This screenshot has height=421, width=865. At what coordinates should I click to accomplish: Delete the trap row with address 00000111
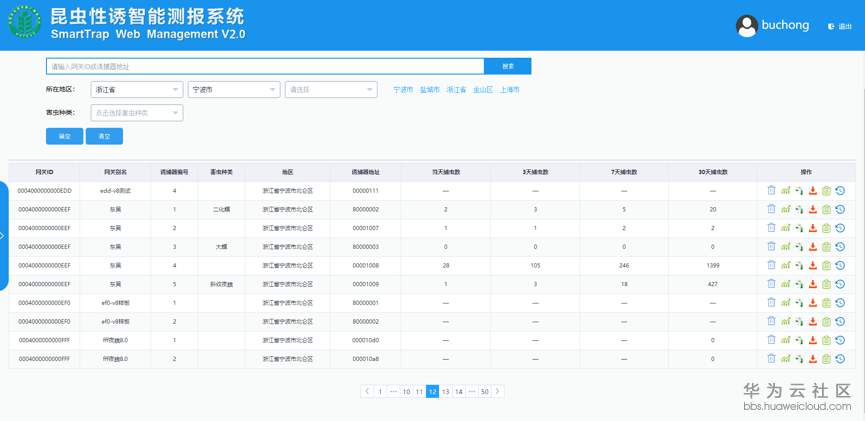coord(771,191)
